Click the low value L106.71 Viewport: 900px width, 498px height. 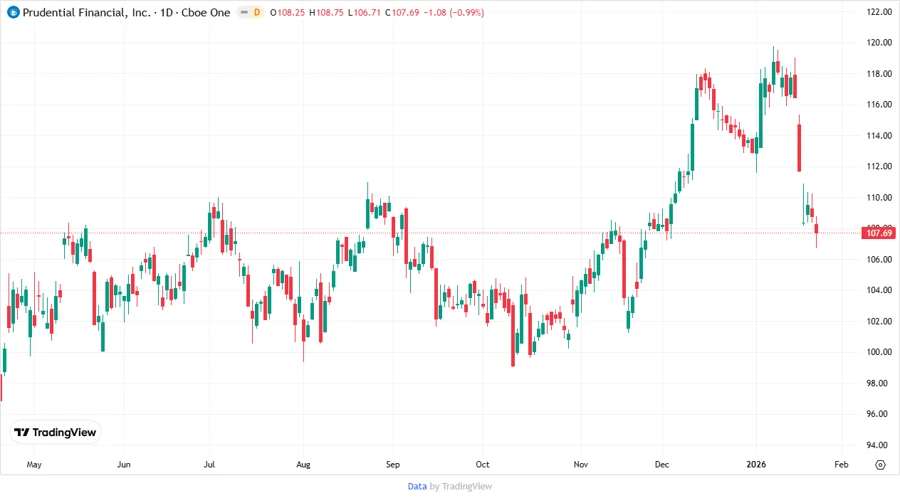[x=364, y=12]
